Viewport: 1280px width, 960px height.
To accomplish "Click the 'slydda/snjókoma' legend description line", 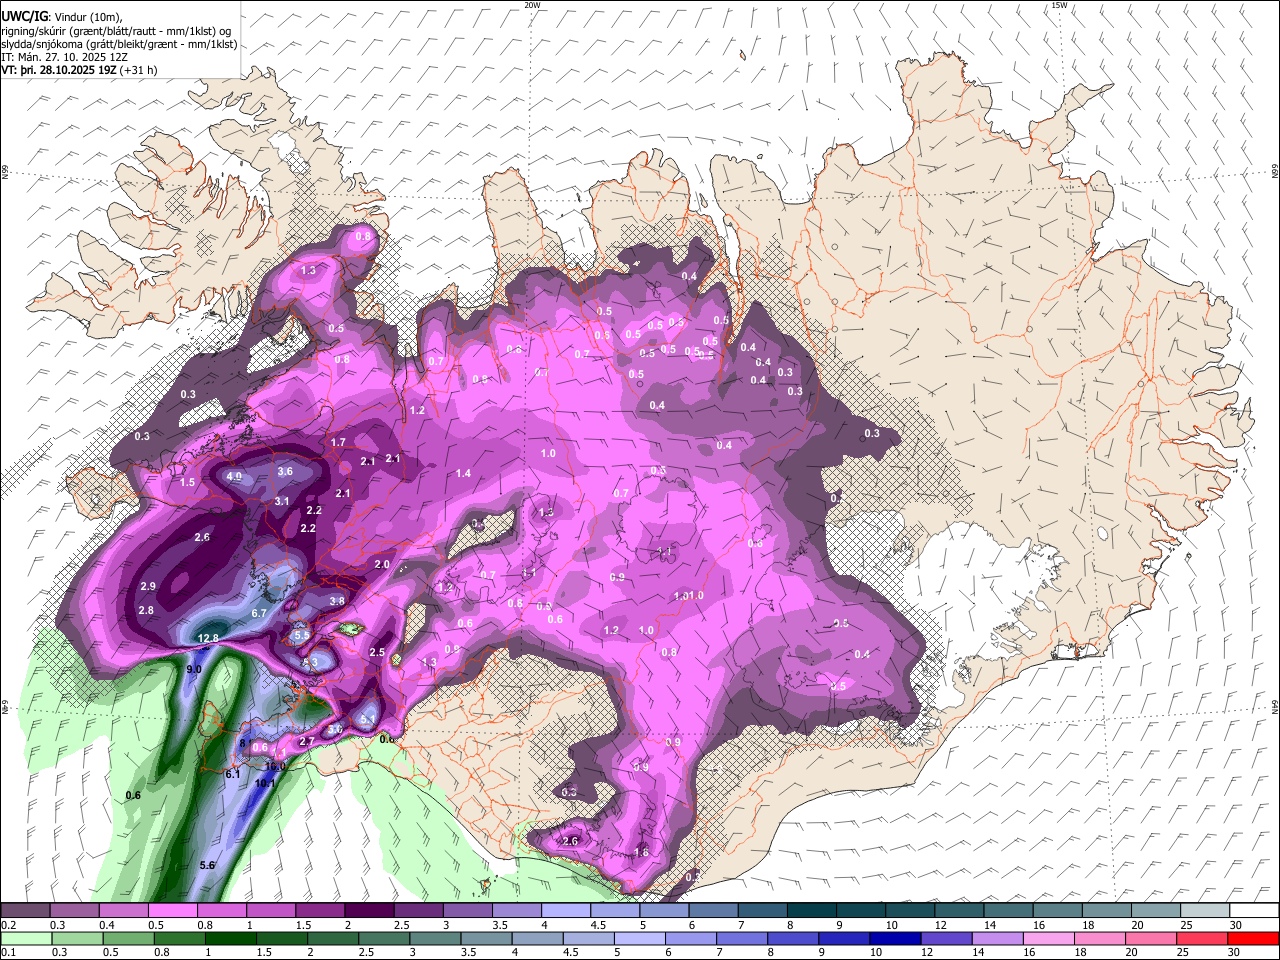I will point(119,44).
